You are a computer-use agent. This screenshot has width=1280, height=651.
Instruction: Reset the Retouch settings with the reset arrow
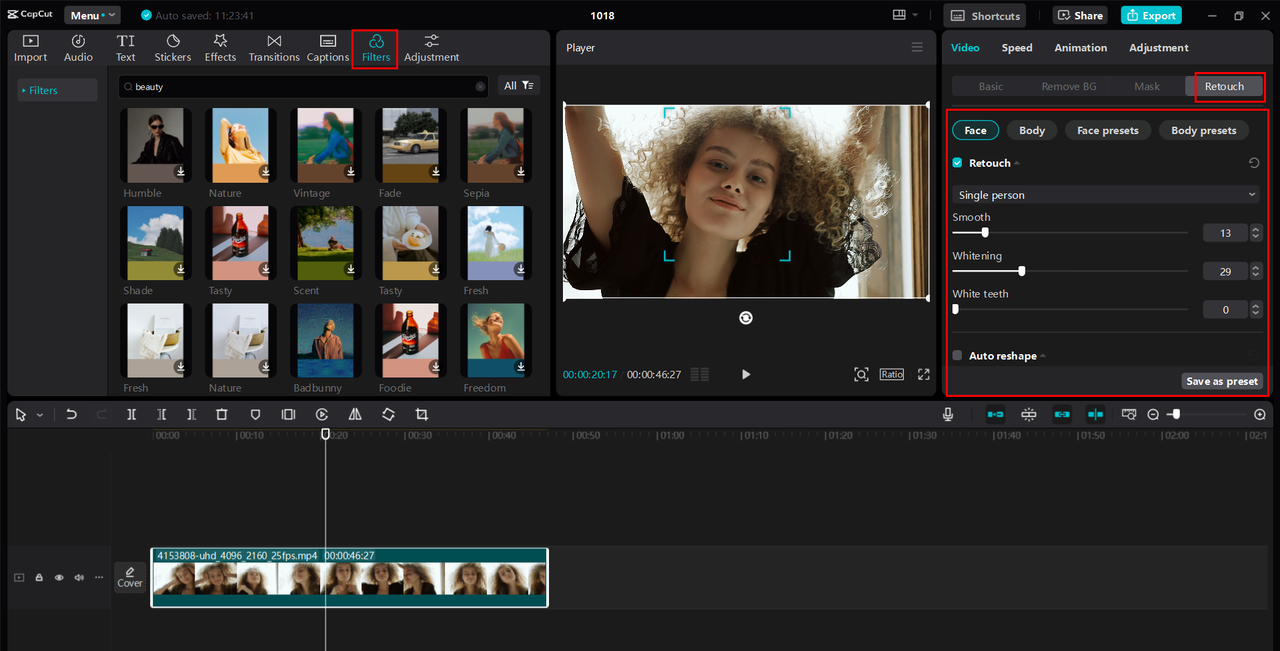[x=1254, y=163]
